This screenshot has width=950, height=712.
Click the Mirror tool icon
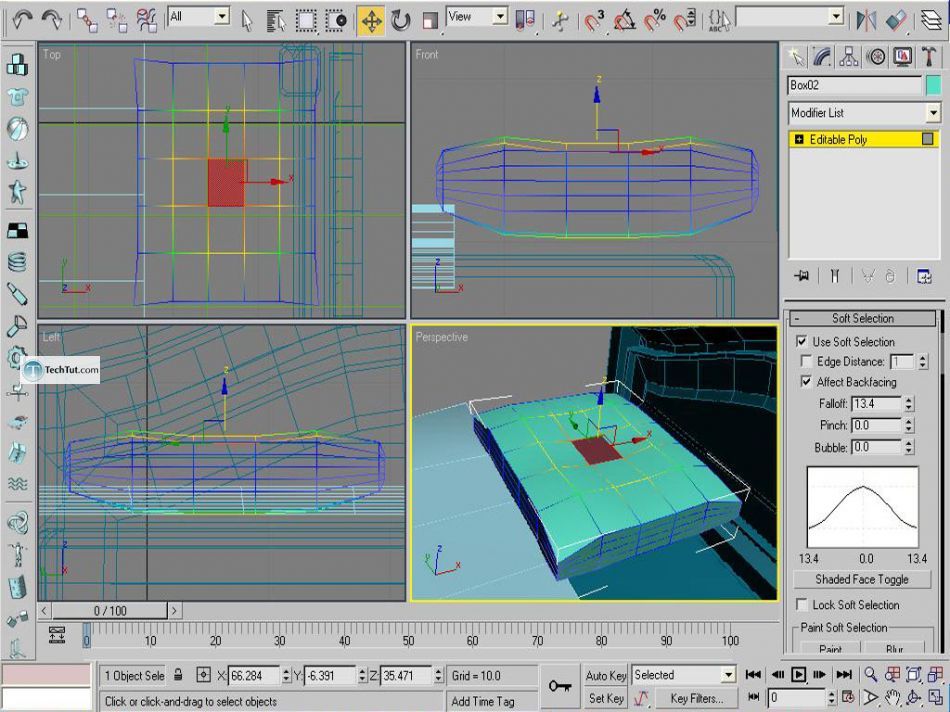pyautogui.click(x=866, y=21)
